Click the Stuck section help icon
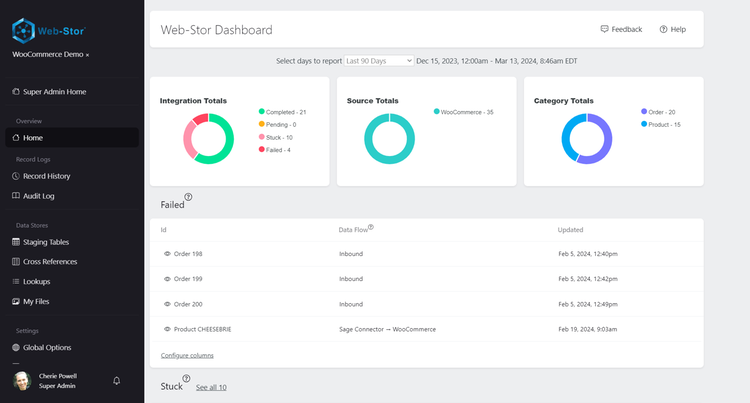 pos(186,379)
